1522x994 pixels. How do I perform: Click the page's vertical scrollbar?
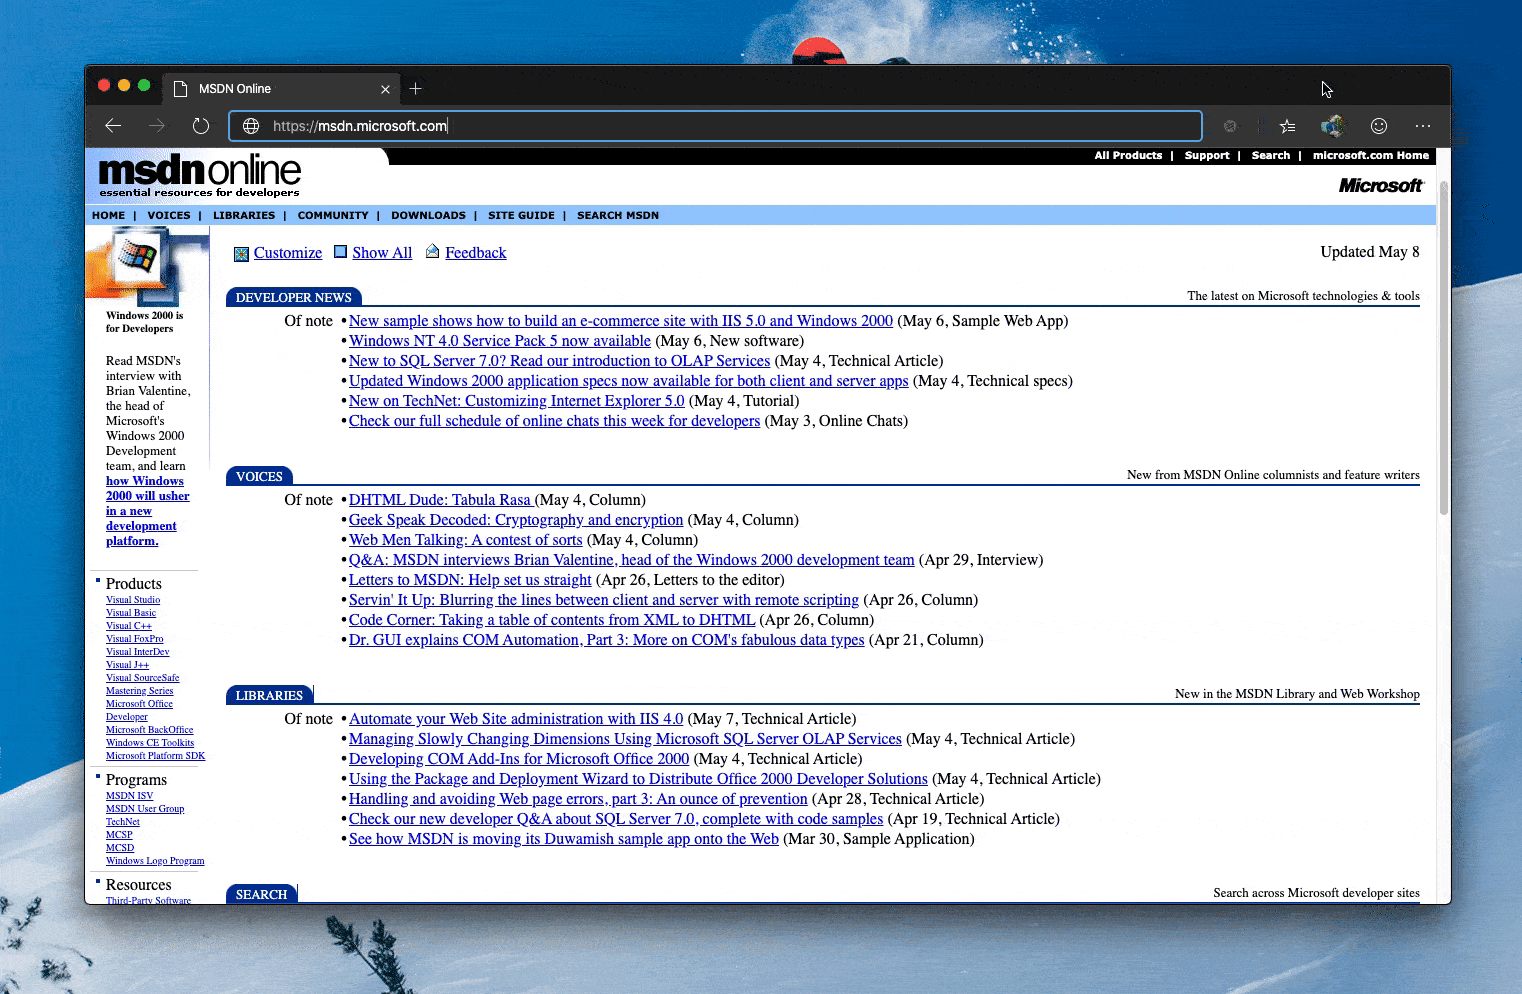pyautogui.click(x=1444, y=347)
